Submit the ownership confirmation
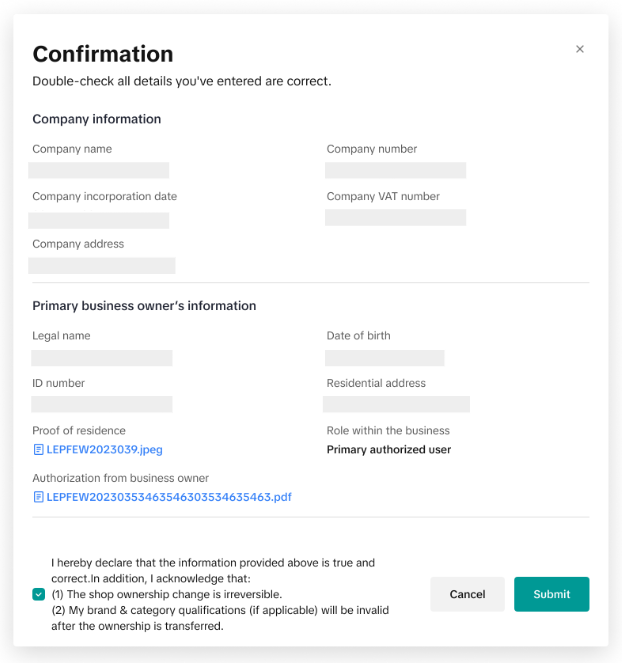The height and width of the screenshot is (663, 622). point(551,594)
